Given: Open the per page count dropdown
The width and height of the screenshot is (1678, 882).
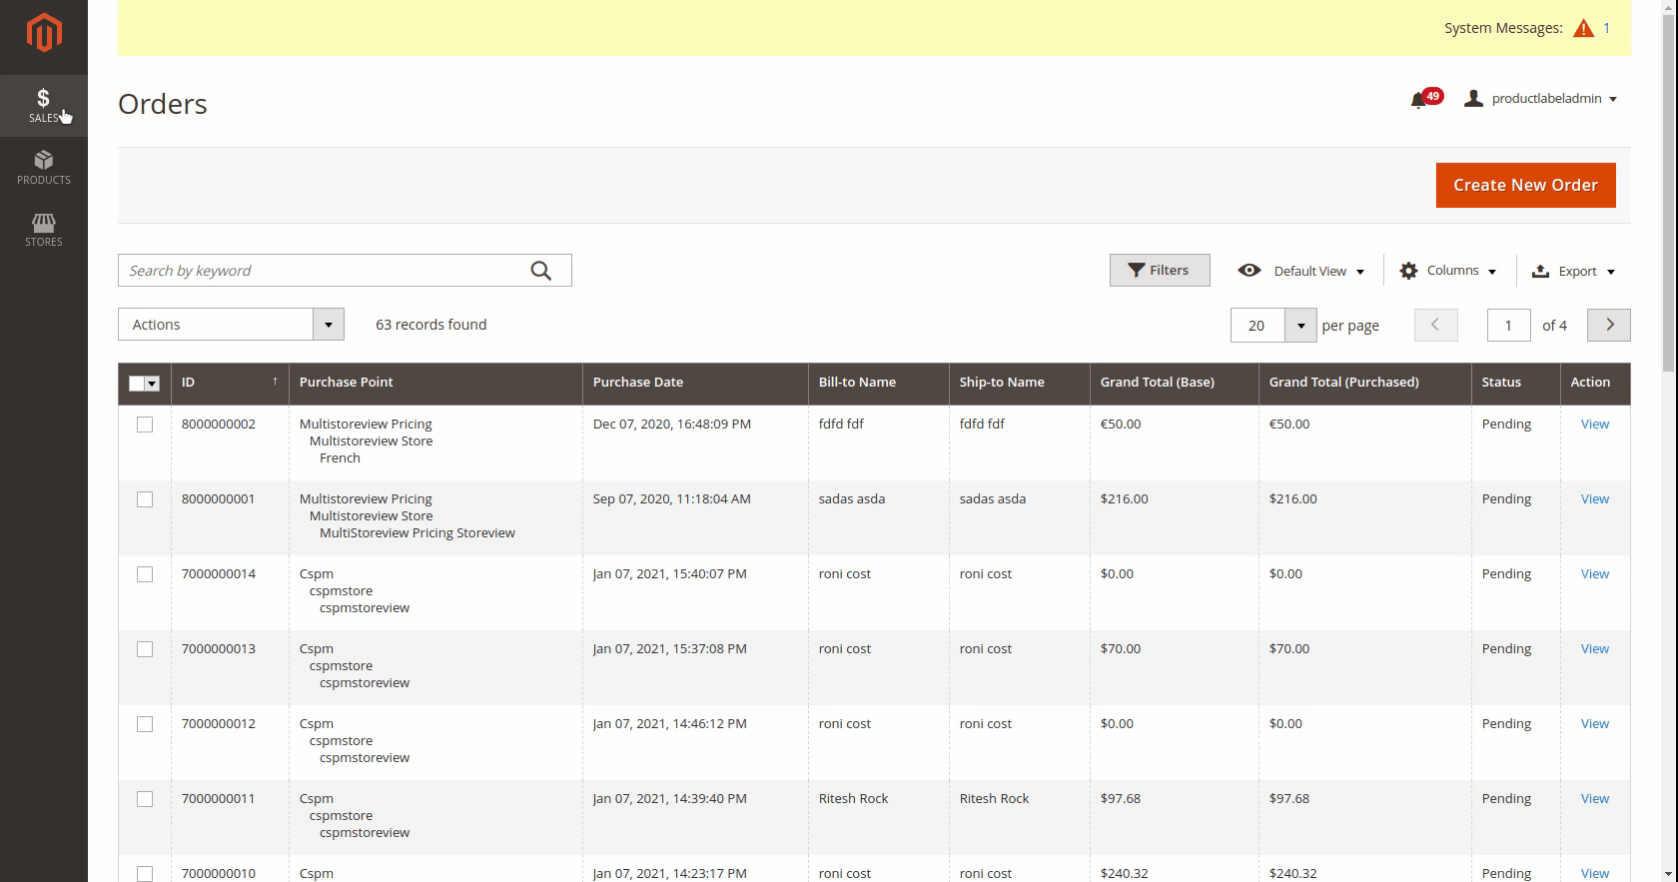Looking at the screenshot, I should (1300, 325).
